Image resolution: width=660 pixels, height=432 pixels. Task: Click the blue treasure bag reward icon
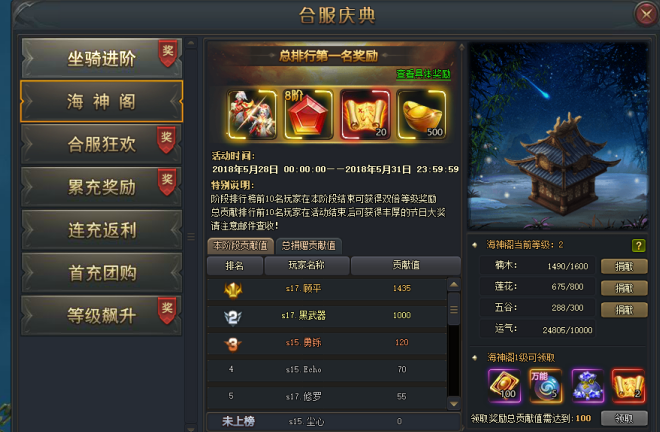[587, 386]
